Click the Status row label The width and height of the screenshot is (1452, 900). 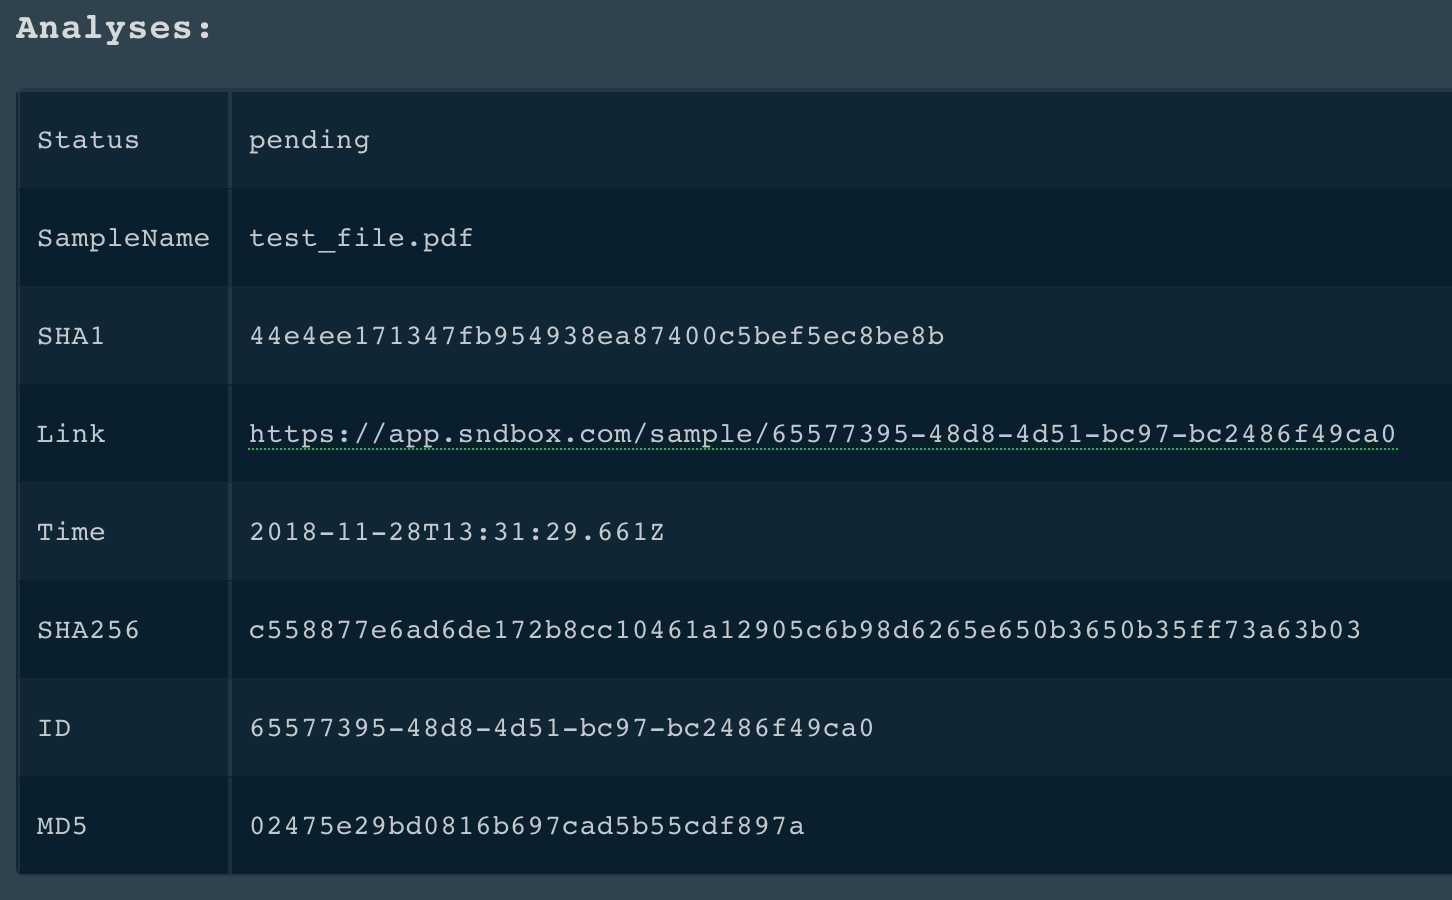click(88, 140)
